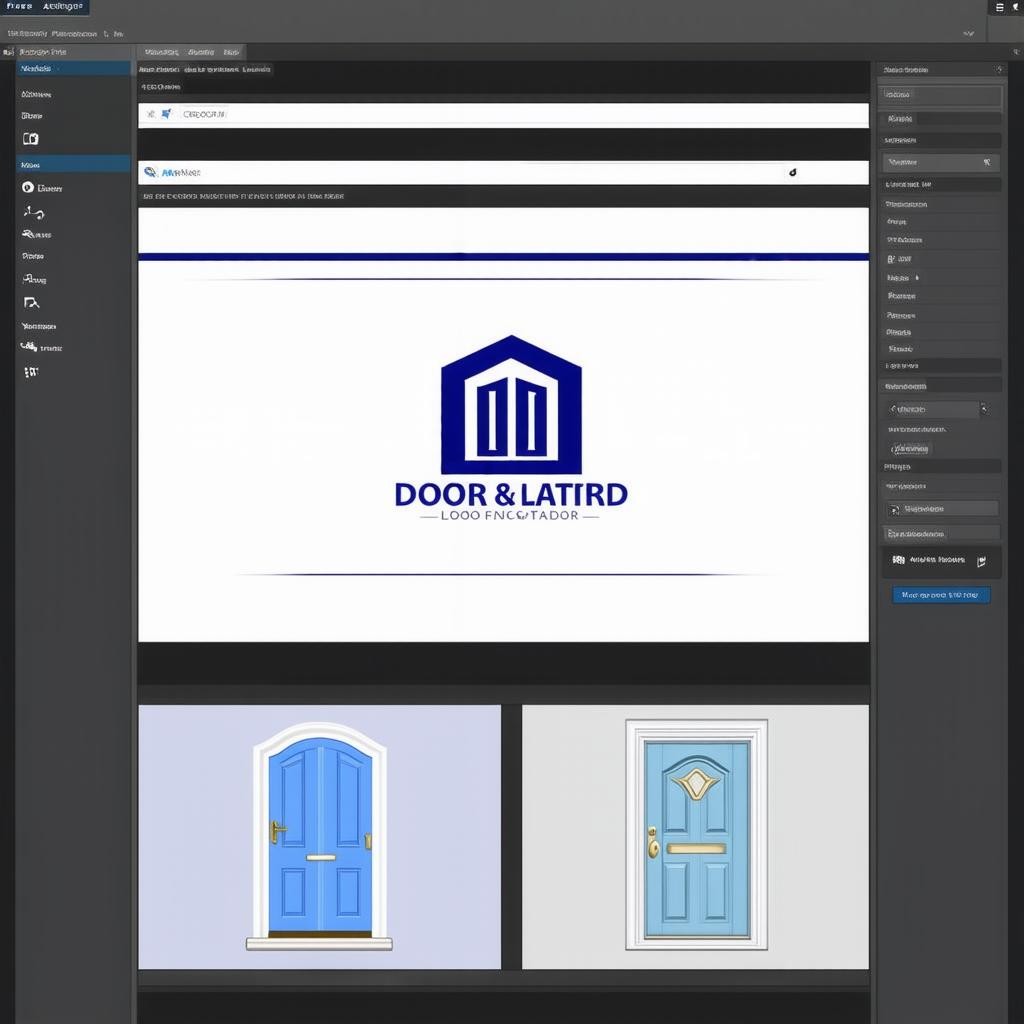Click the book icon in the left sidebar
Viewport: 1024px width, 1024px height.
point(30,139)
